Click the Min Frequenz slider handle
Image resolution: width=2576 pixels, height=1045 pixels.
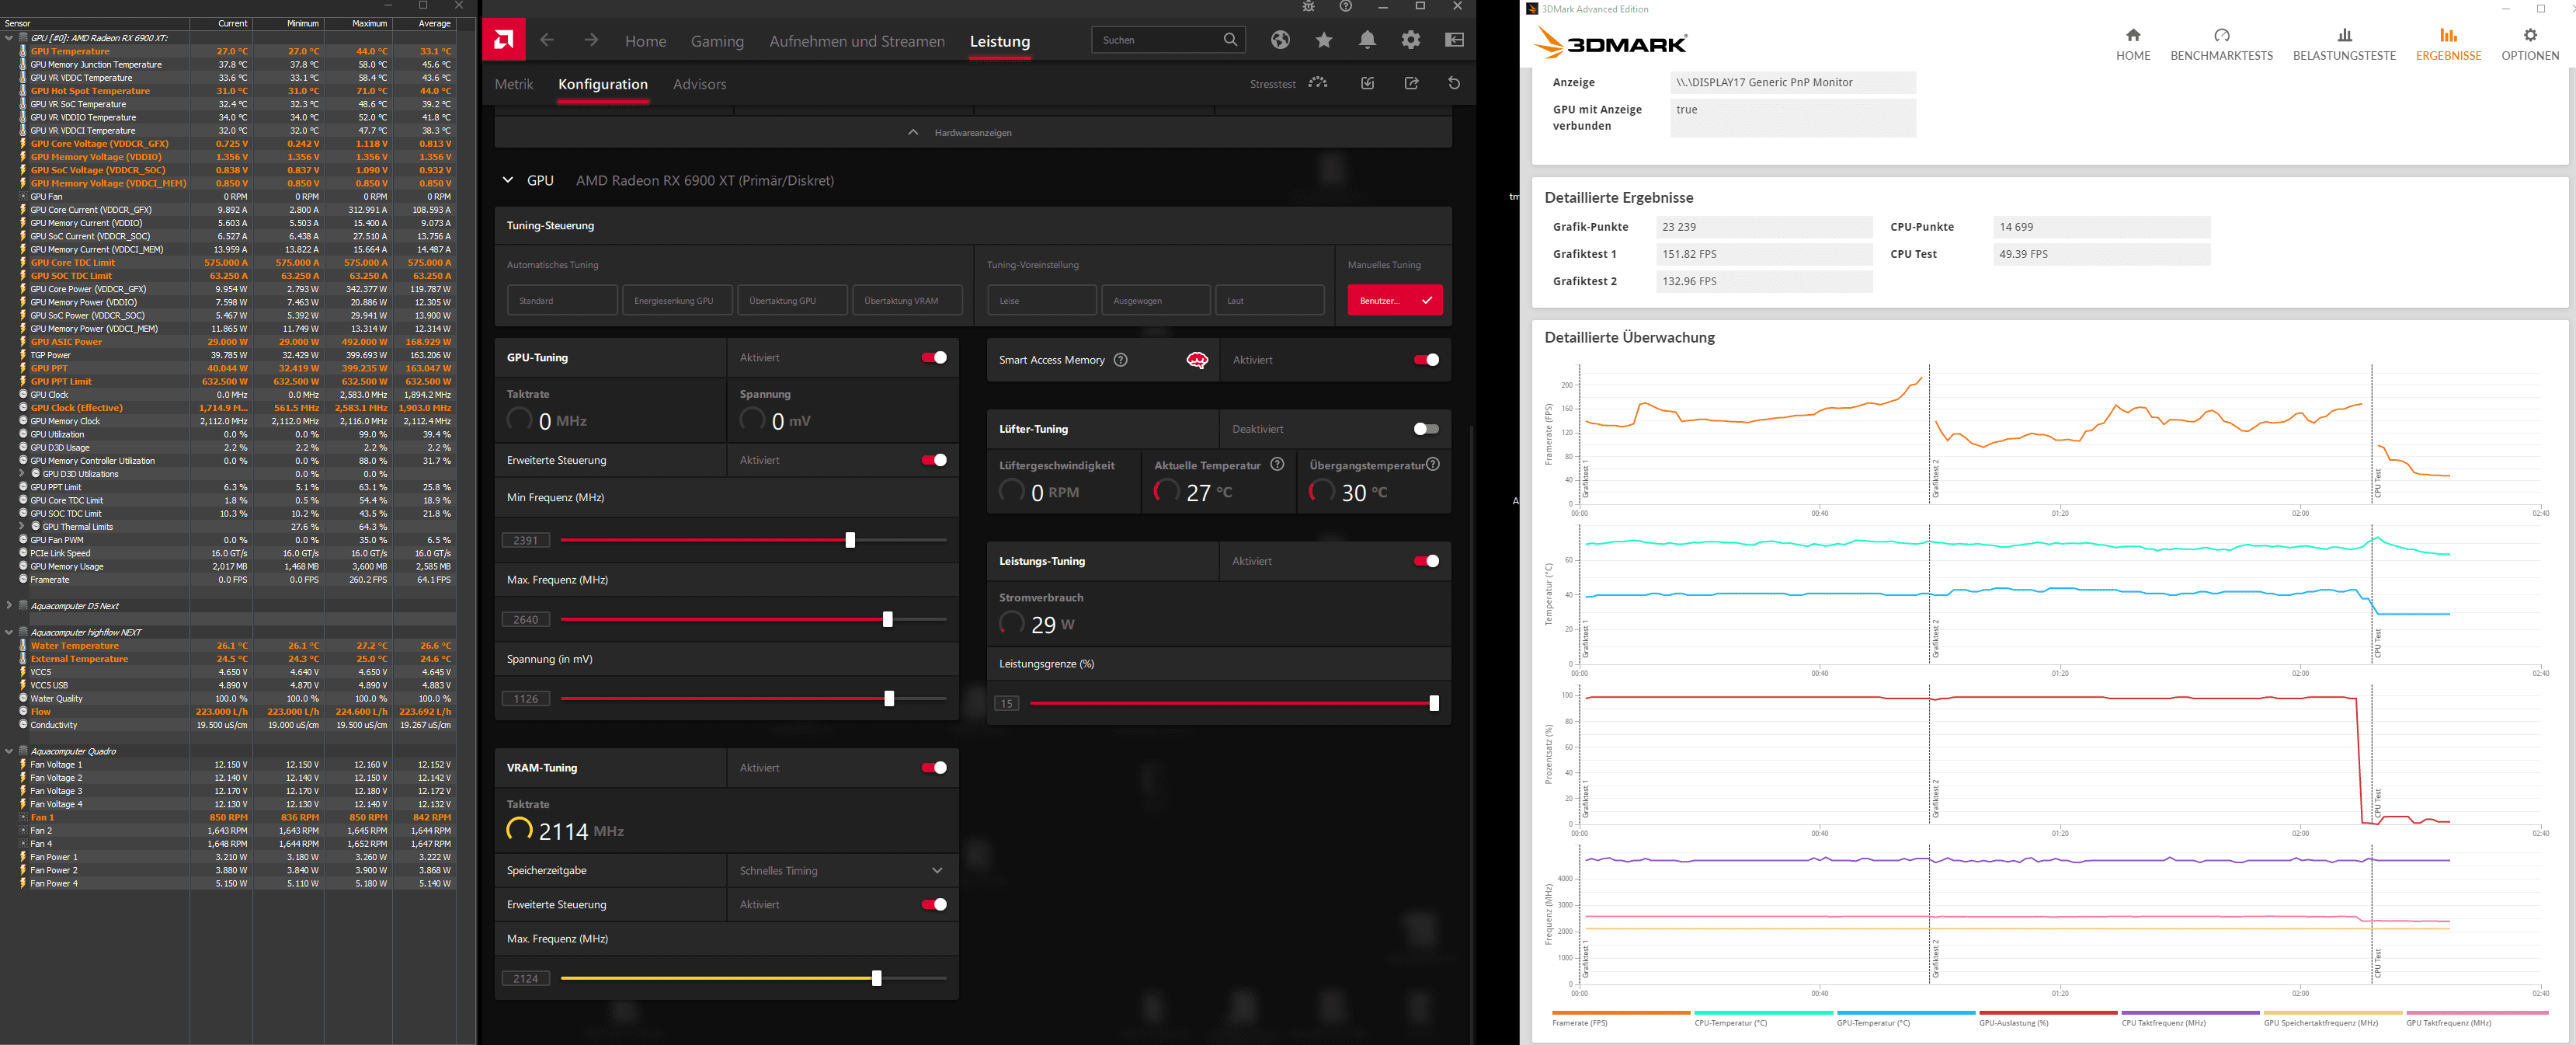coord(850,540)
